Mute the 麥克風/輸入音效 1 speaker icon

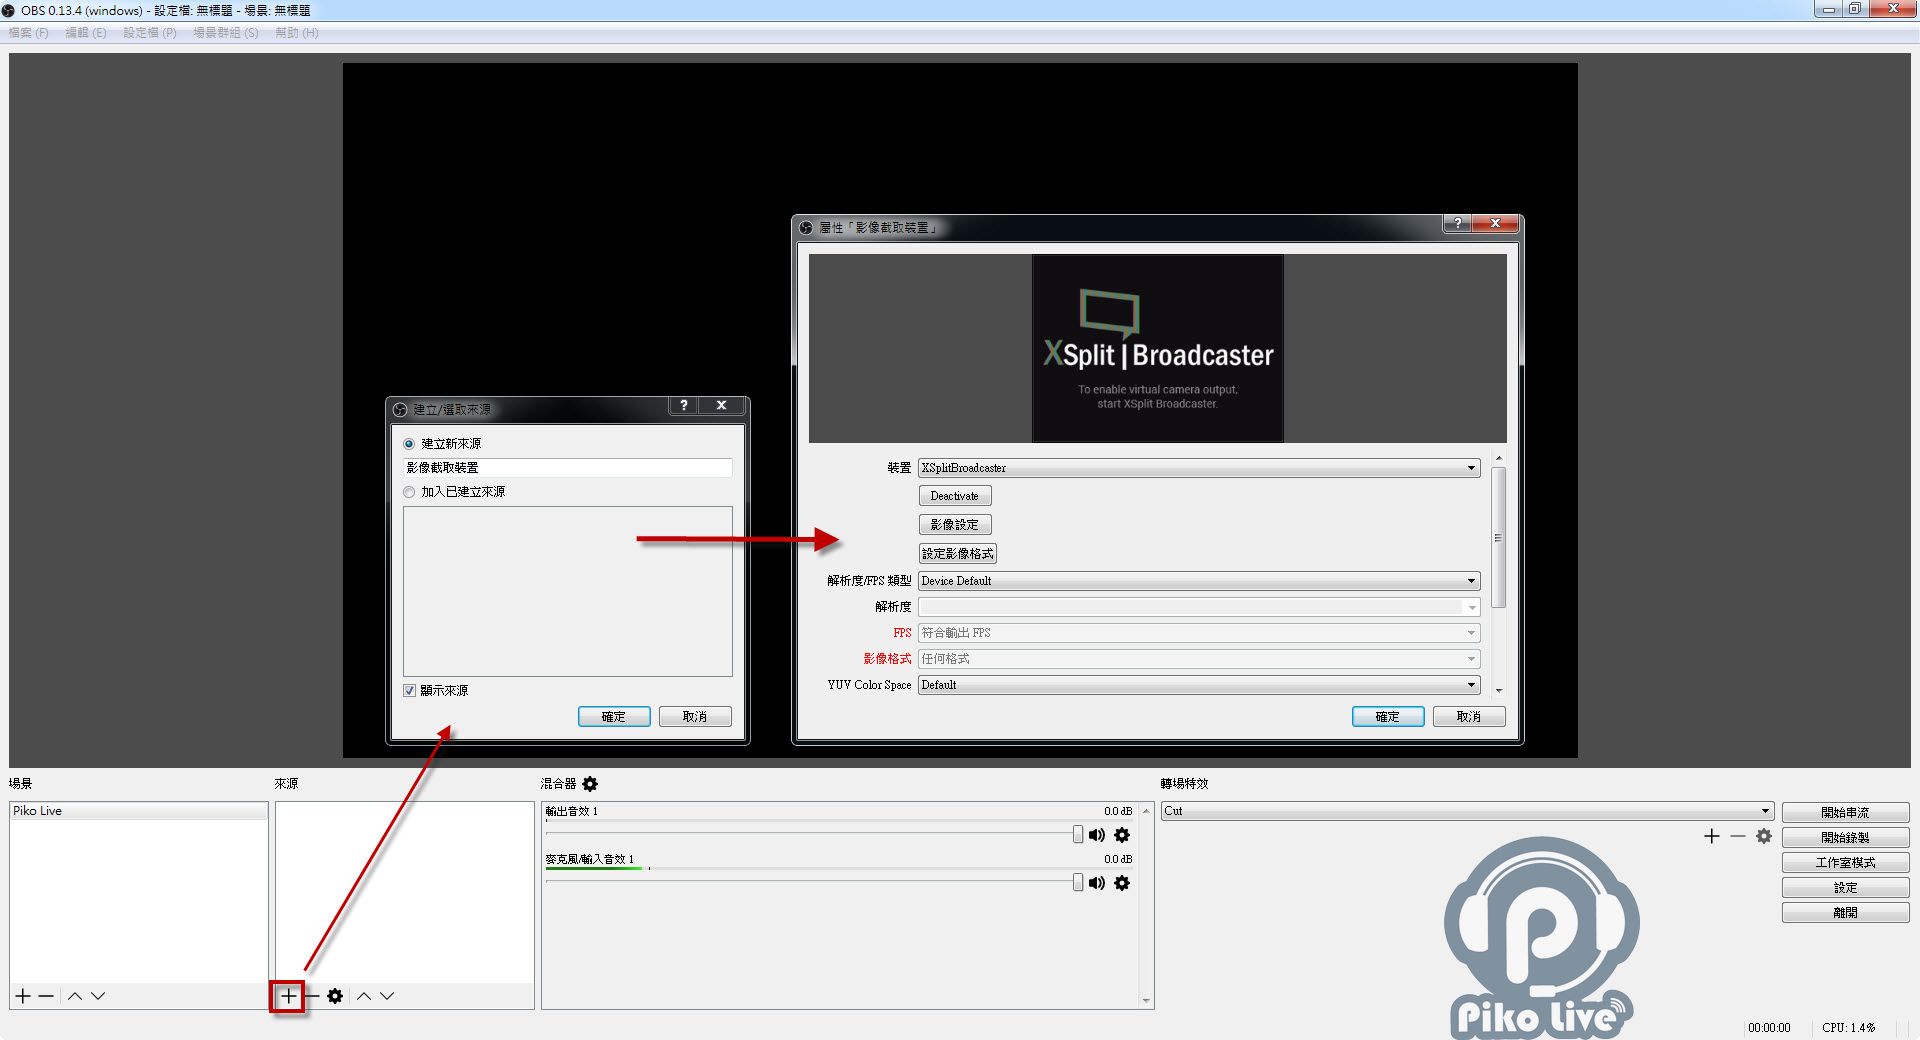tap(1097, 883)
